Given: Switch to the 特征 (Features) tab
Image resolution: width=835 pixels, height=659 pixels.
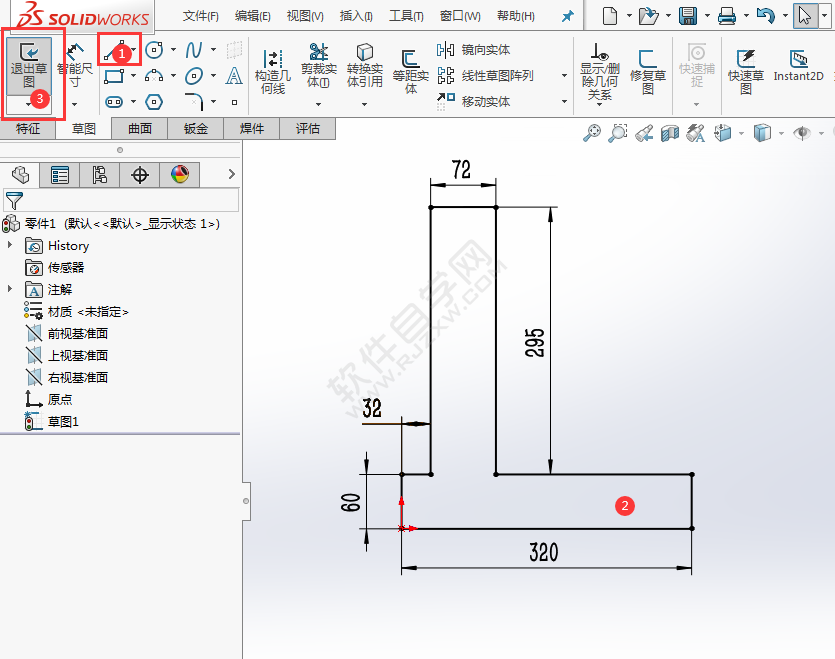Looking at the screenshot, I should (x=28, y=128).
